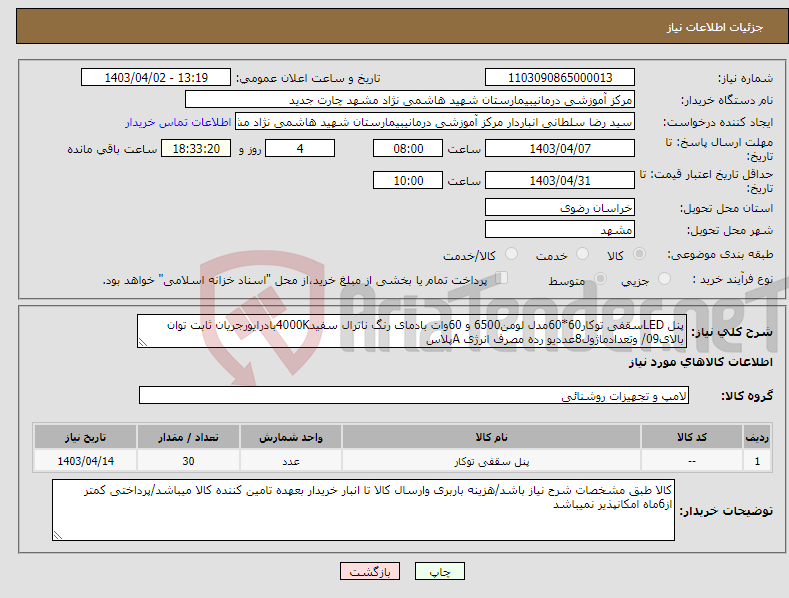The width and height of the screenshot is (789, 598).
Task: Click the buyer notes text area
Action: 363,510
